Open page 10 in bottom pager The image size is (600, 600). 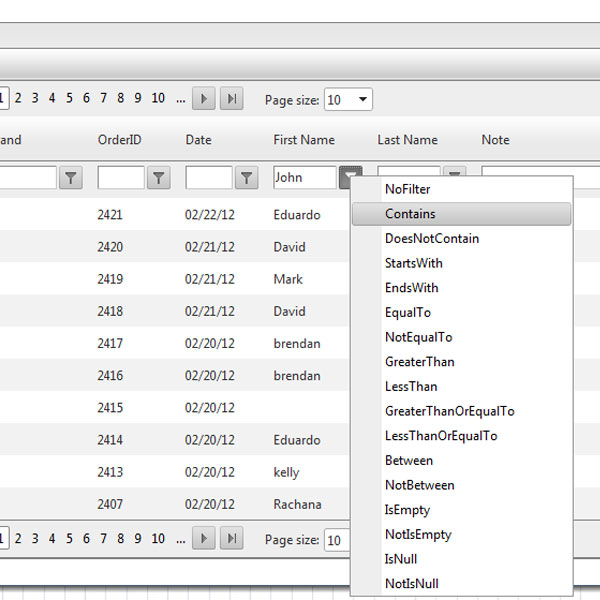(x=158, y=539)
